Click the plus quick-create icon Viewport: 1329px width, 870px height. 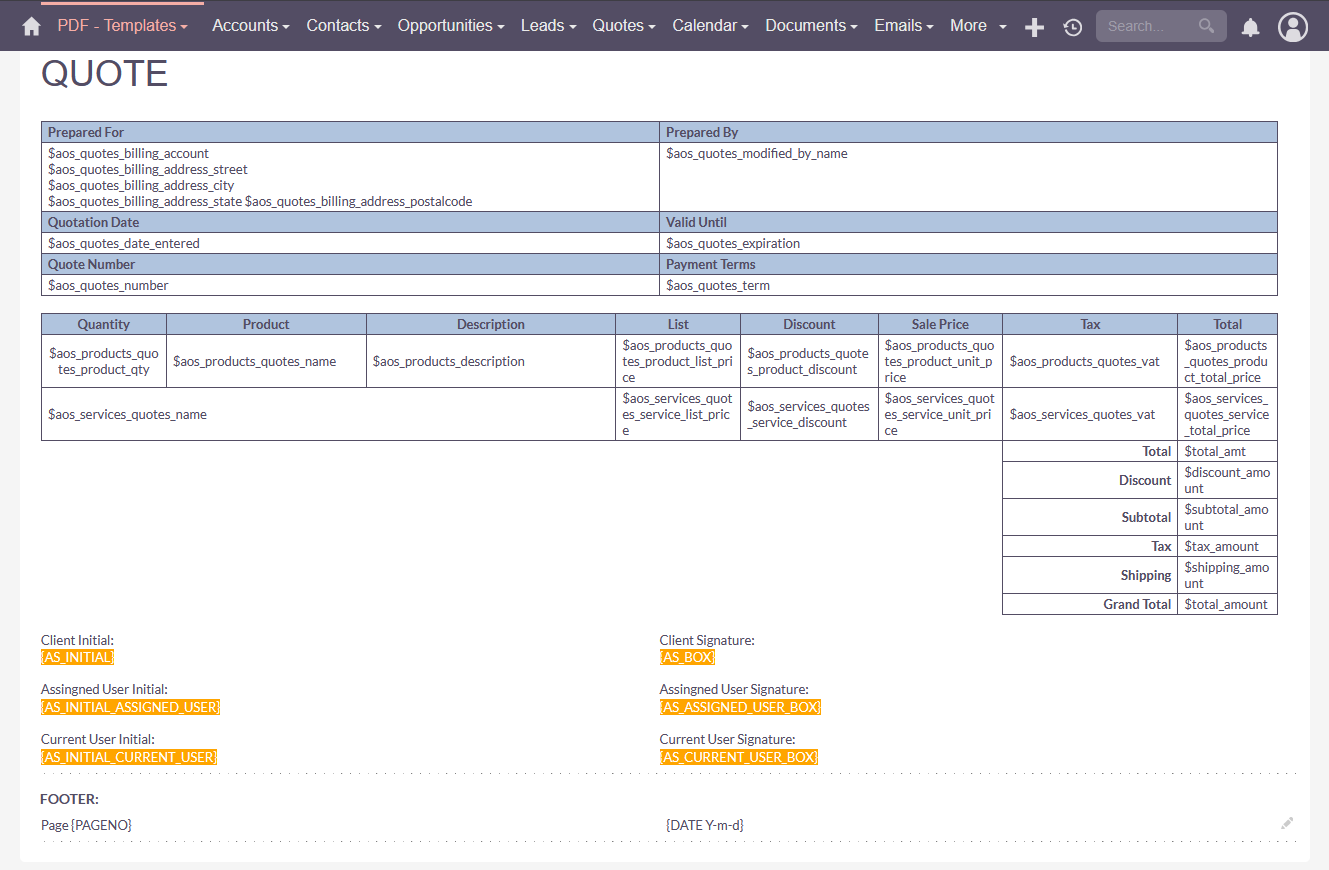1035,27
